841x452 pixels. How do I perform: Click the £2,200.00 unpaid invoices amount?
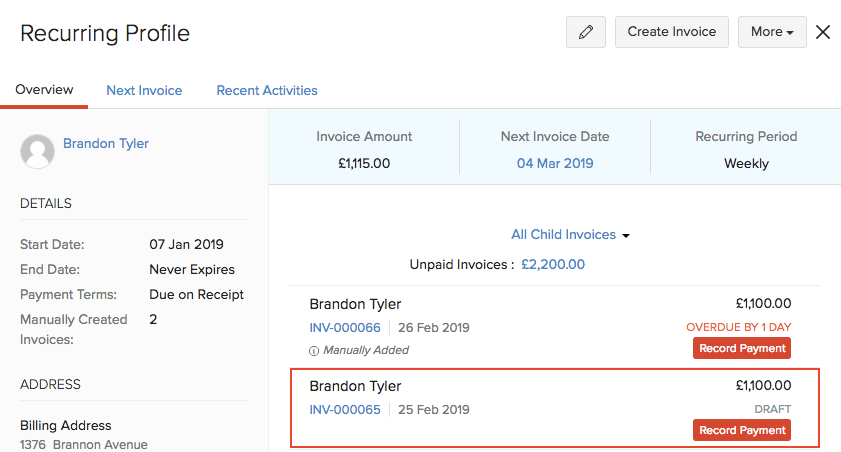[x=553, y=265]
